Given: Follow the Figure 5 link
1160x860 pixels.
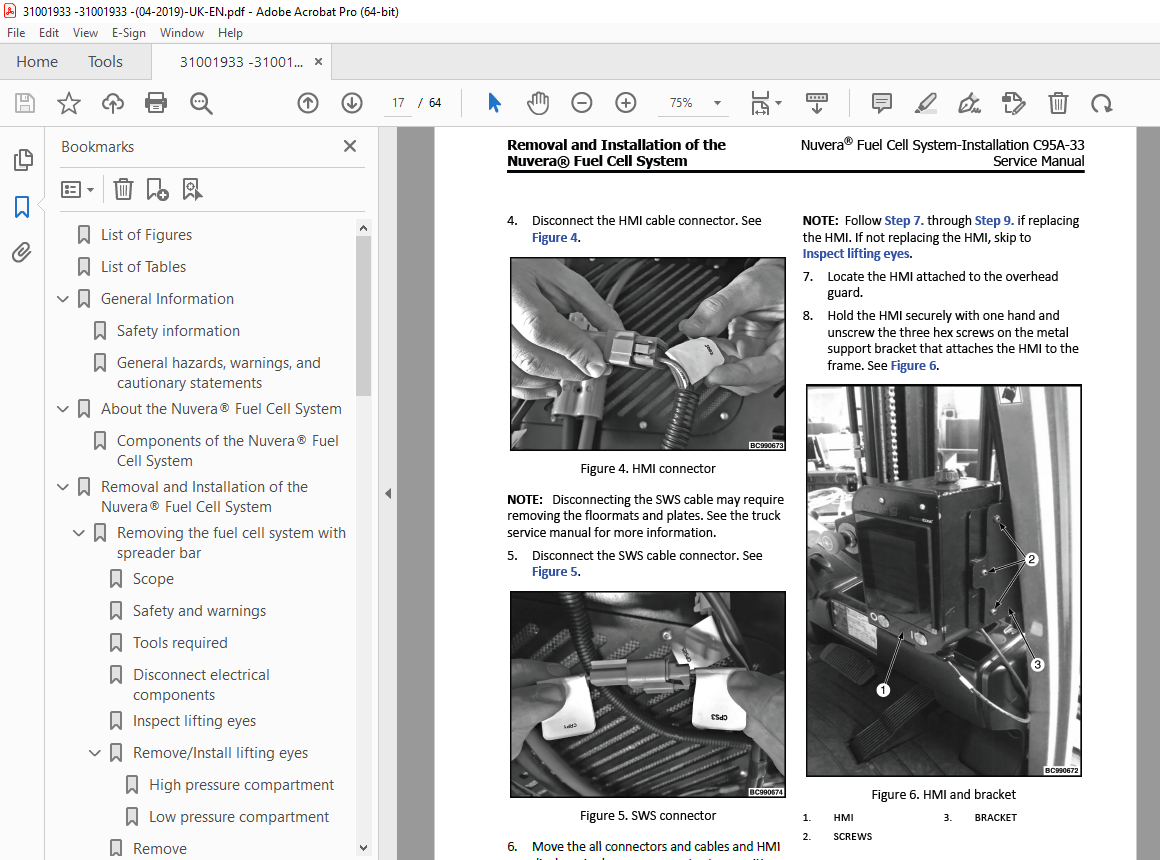Looking at the screenshot, I should (x=555, y=571).
